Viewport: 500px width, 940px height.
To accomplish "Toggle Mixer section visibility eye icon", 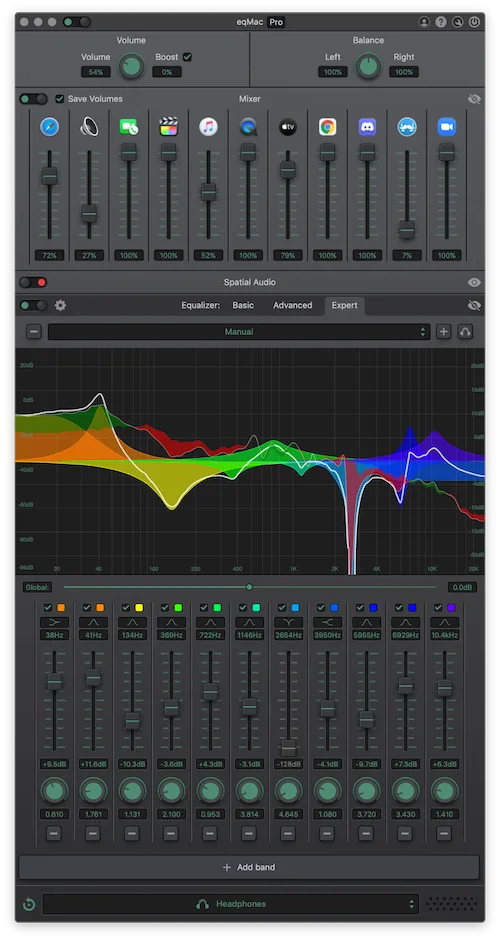I will (474, 99).
